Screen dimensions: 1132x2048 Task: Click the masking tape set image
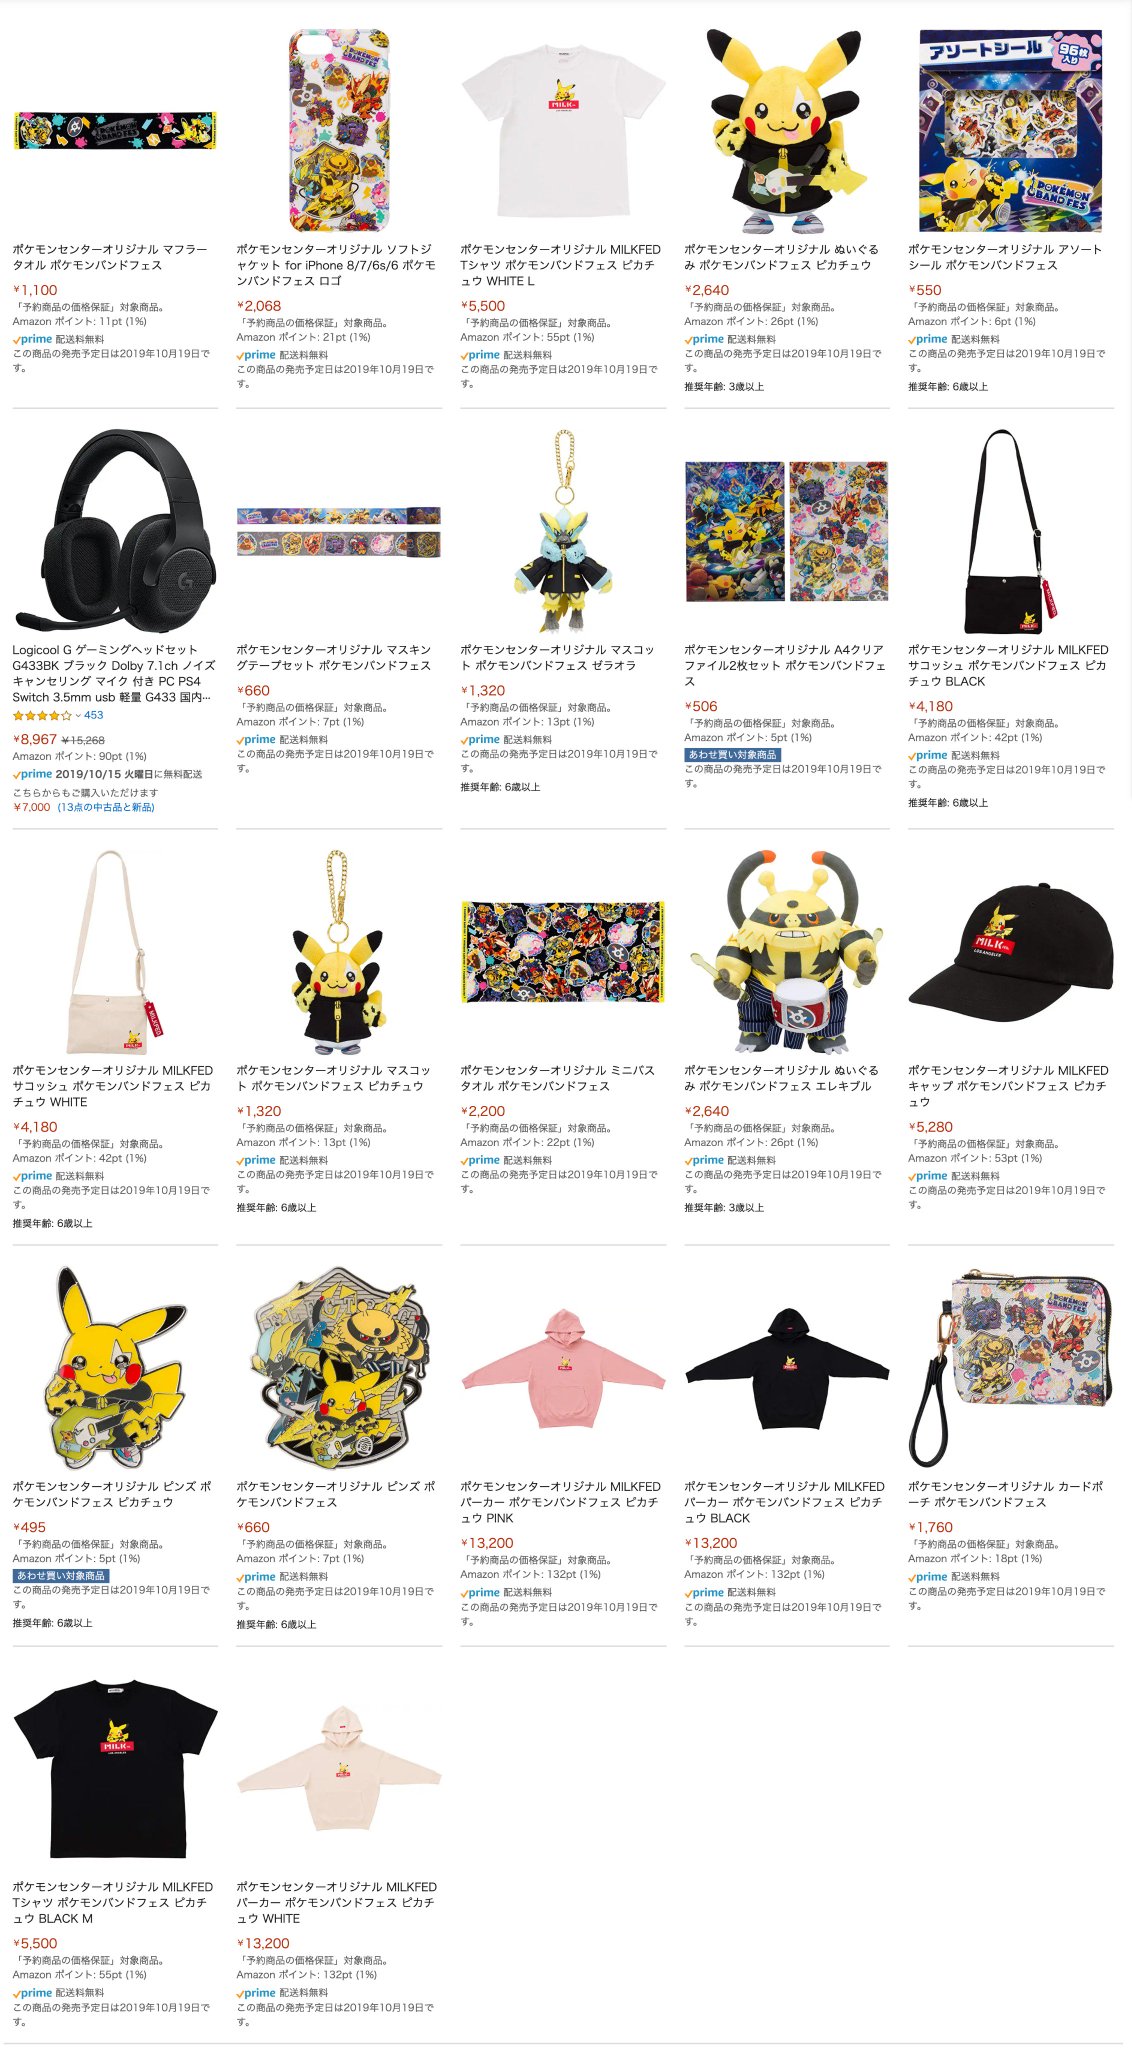(x=339, y=531)
